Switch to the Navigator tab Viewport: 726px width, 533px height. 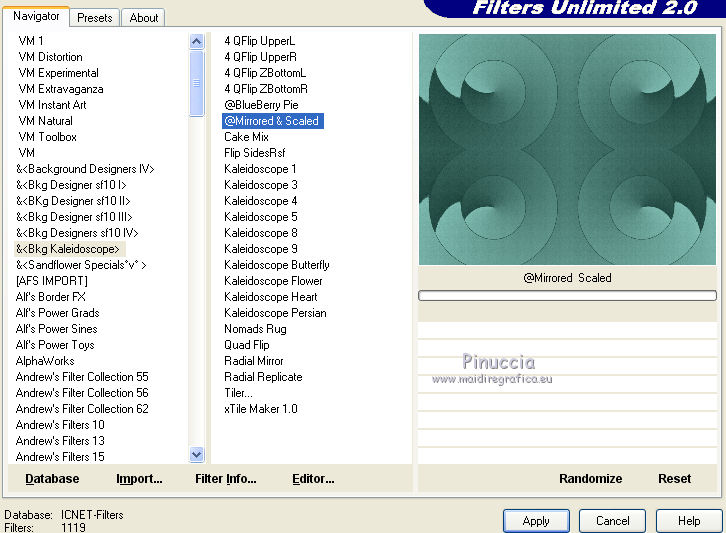point(36,16)
